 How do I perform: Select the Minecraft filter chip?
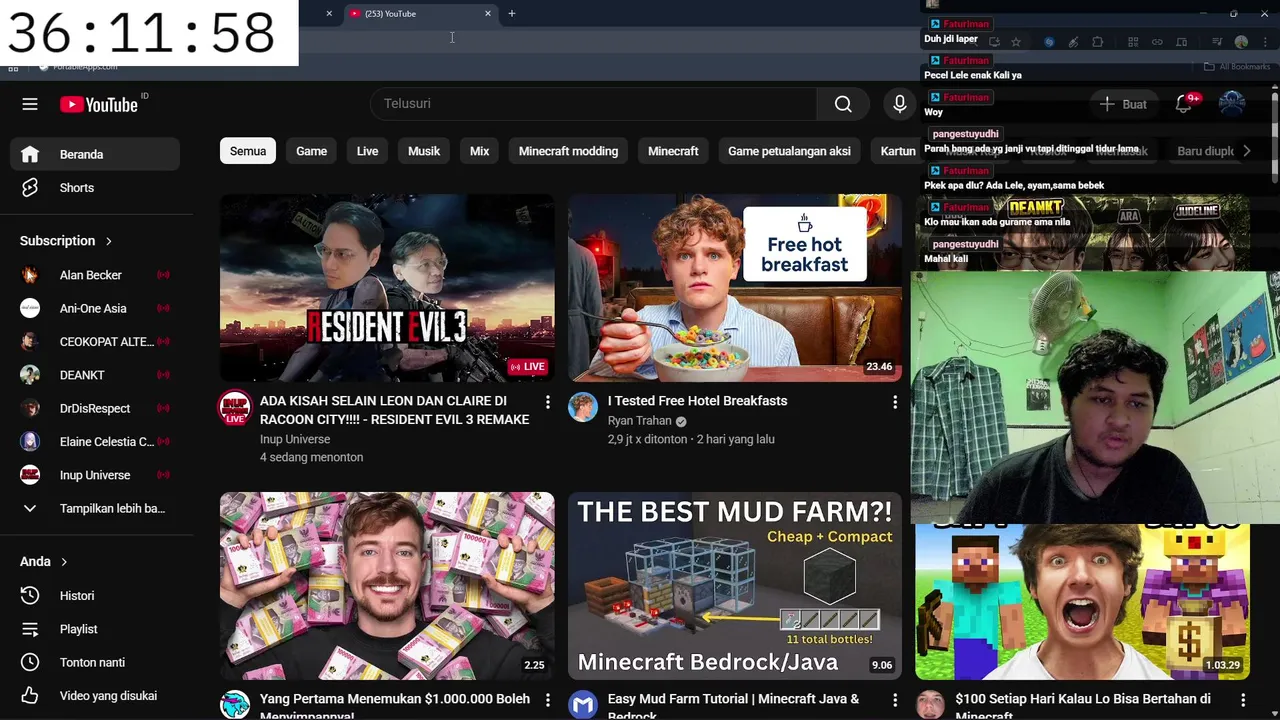tap(673, 151)
